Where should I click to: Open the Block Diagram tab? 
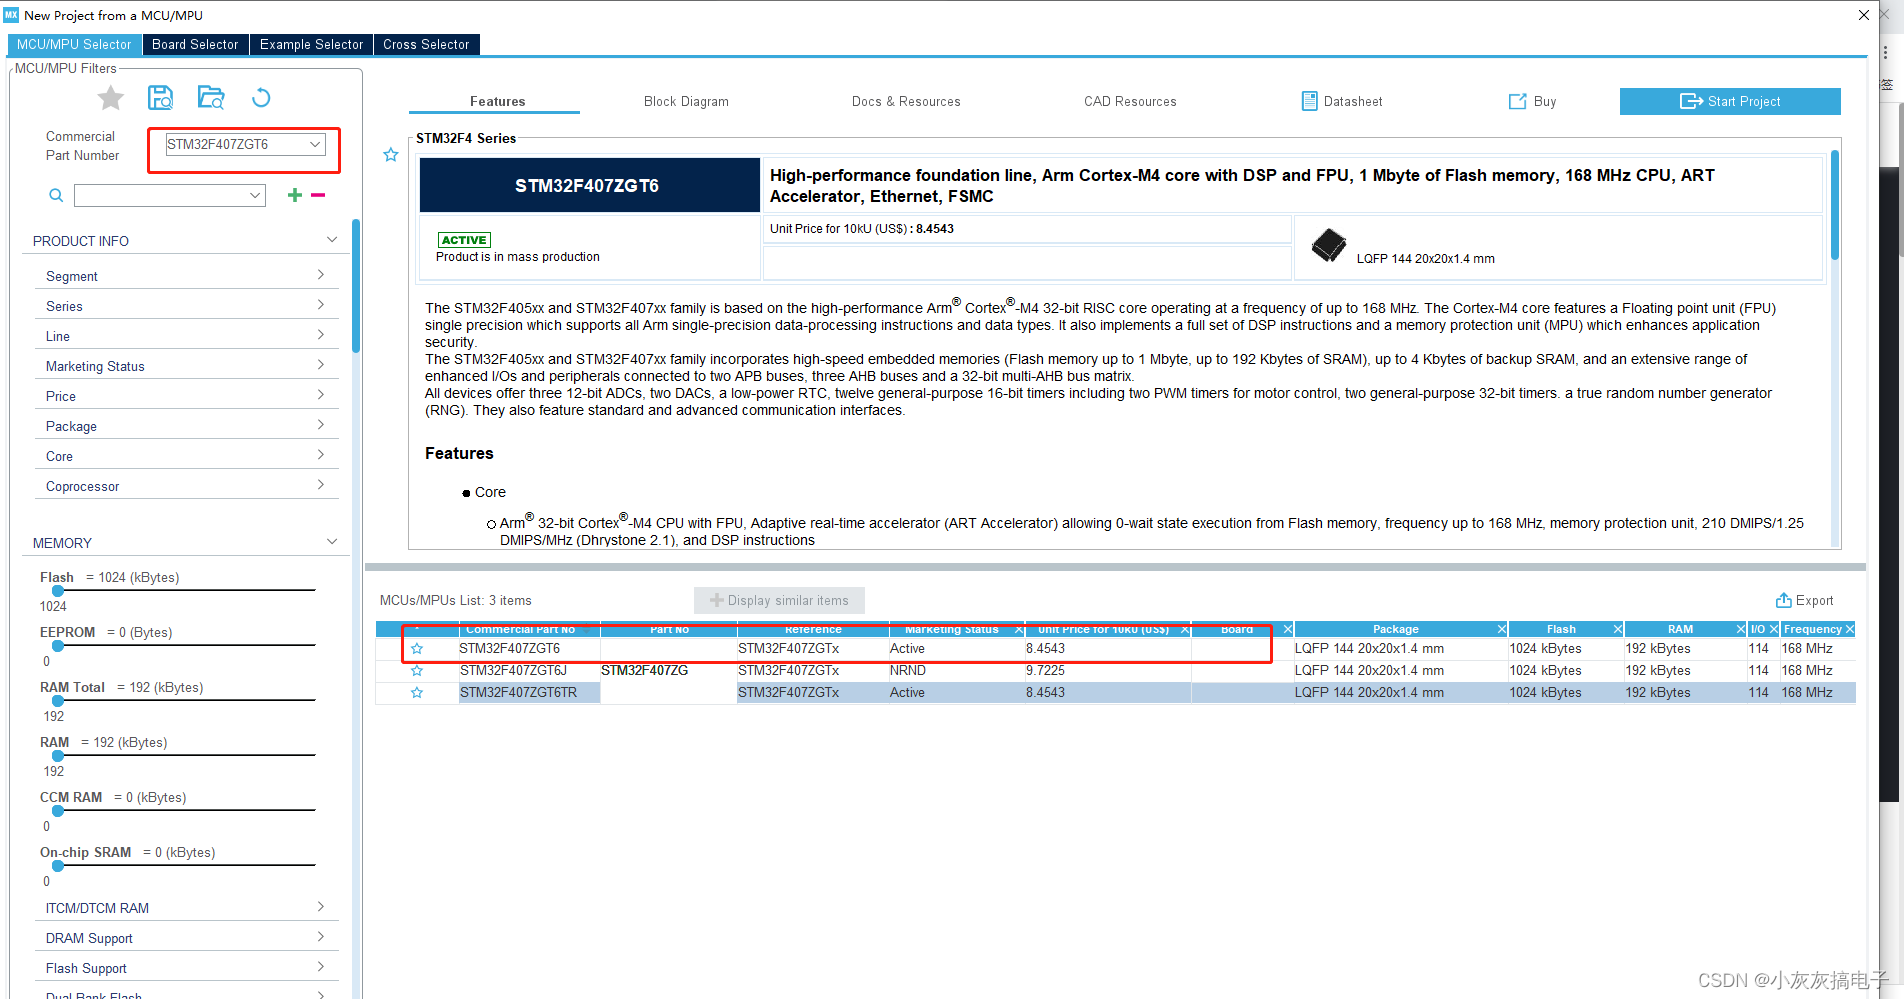point(686,101)
